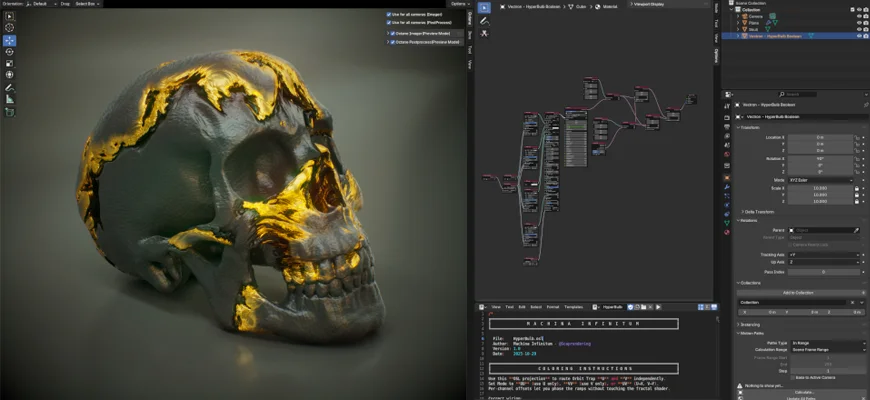The height and width of the screenshot is (400, 870).
Task: Open the Material properties tab
Action: point(727,232)
